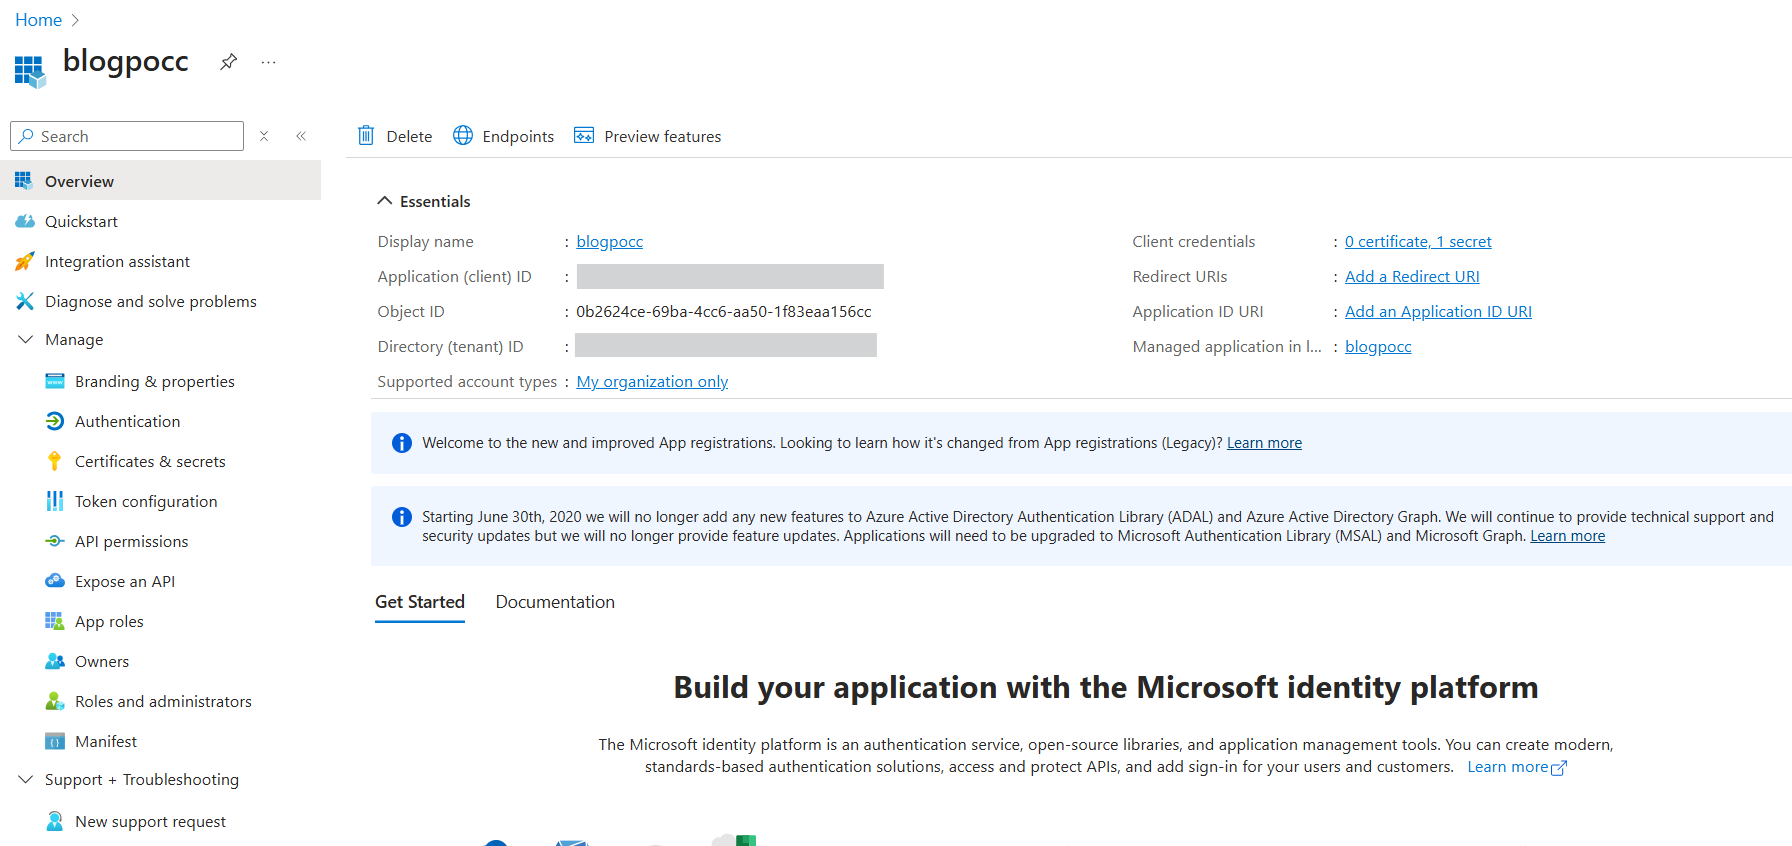
Task: Click the Certificates & secrets key icon
Action: [55, 461]
